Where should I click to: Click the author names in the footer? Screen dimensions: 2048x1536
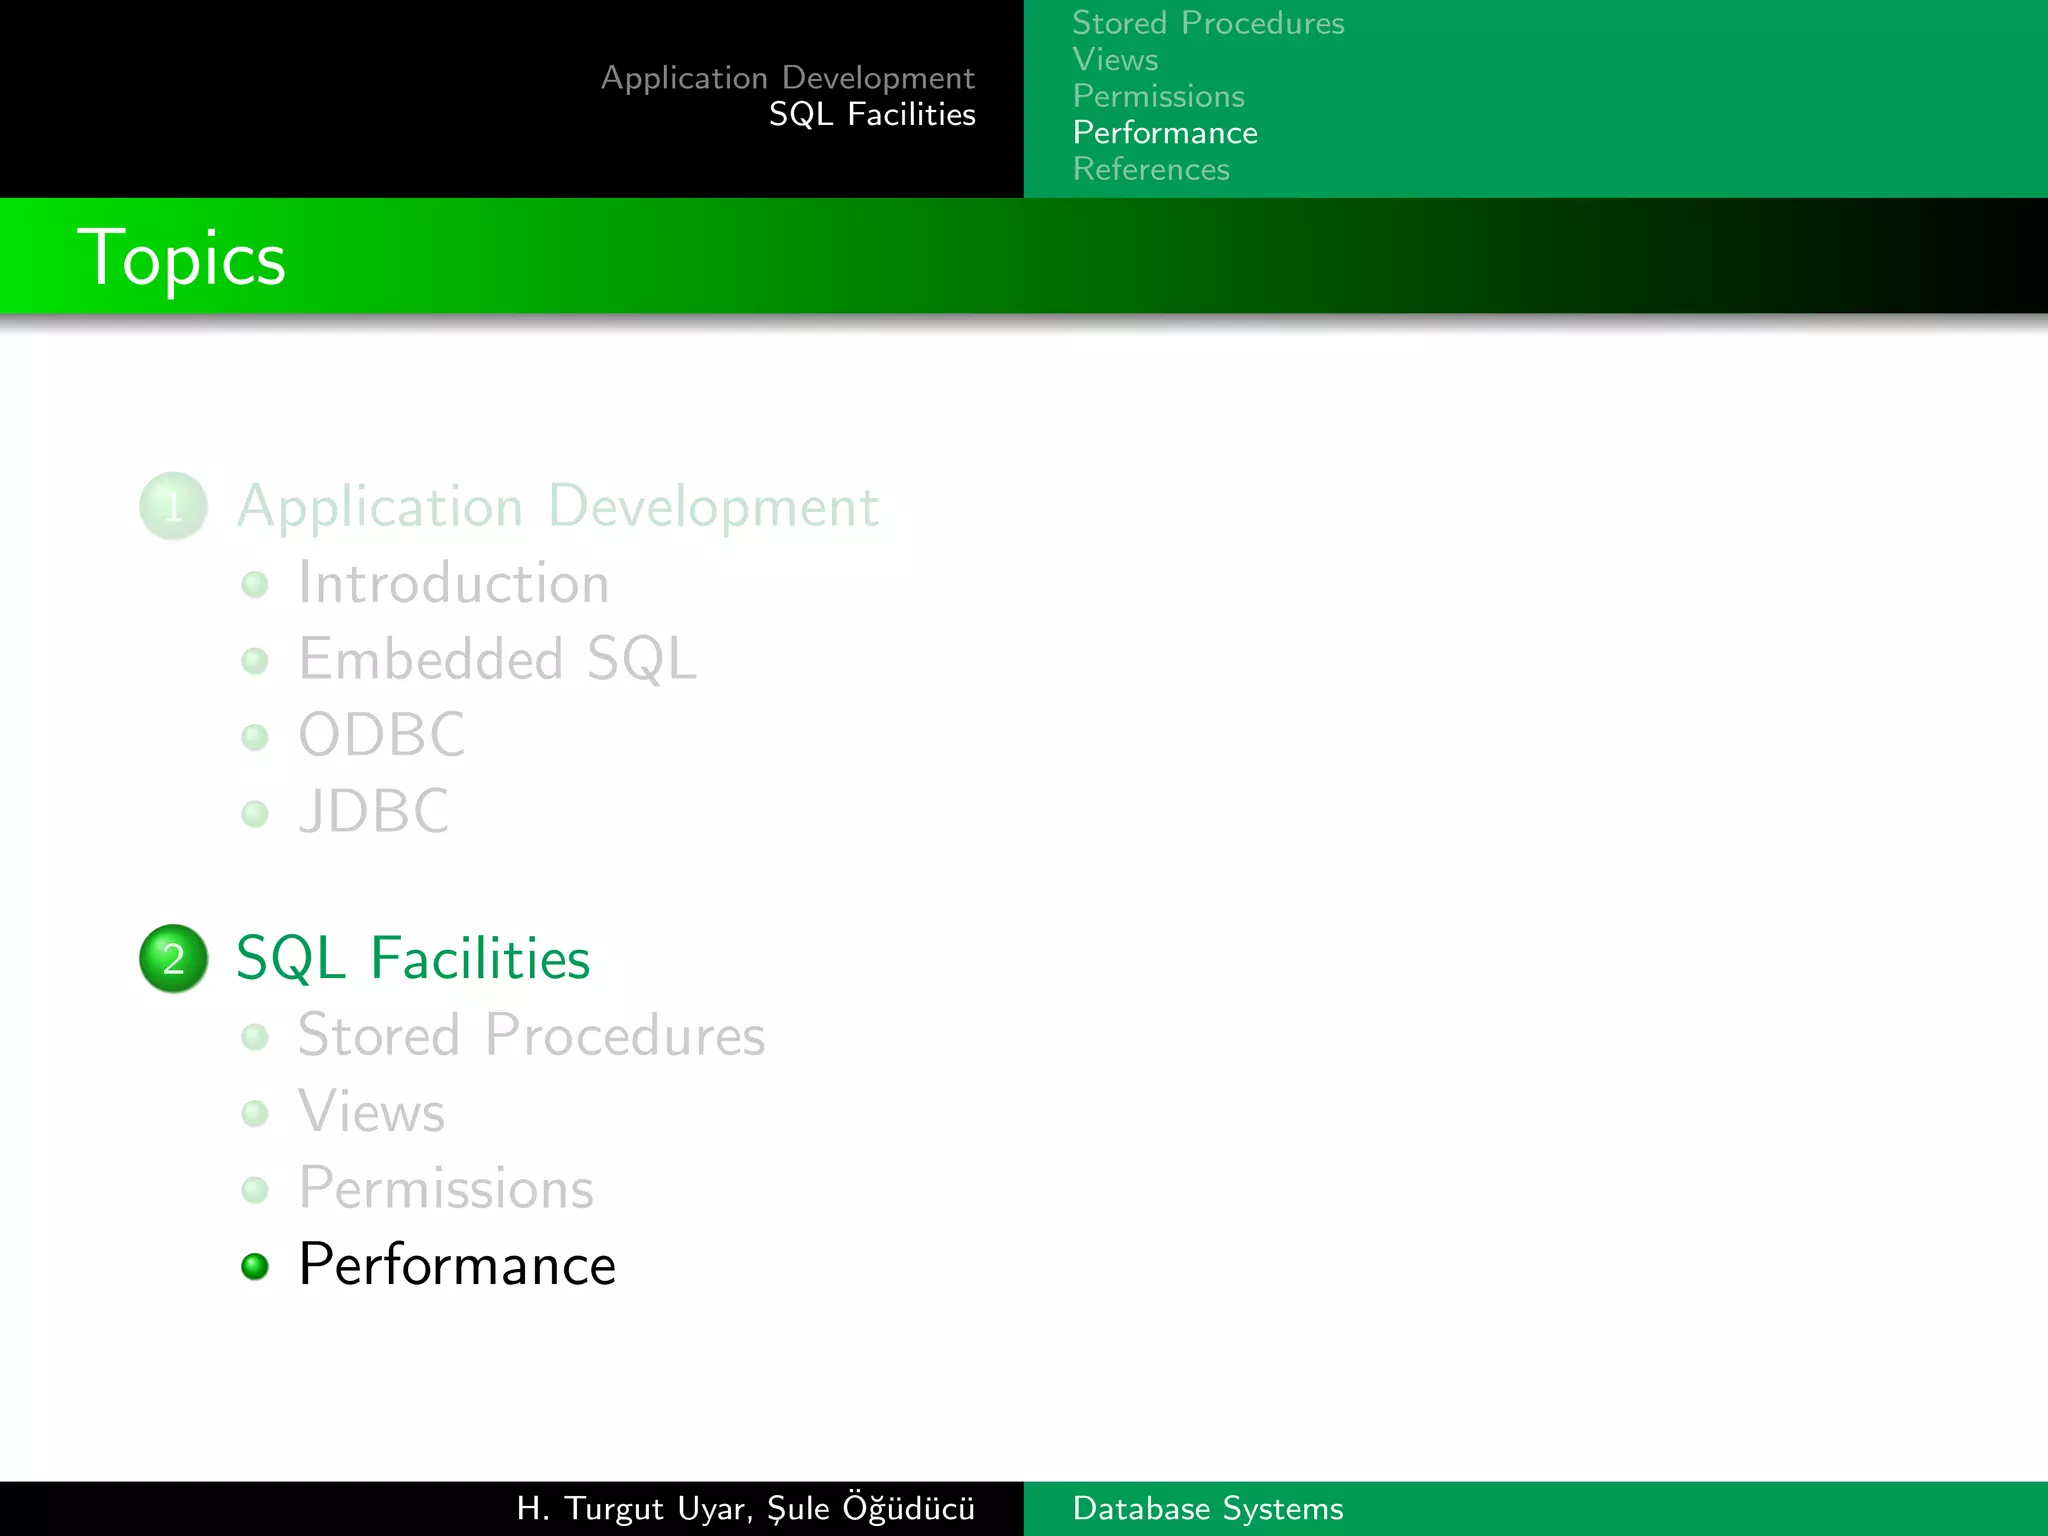point(746,1508)
